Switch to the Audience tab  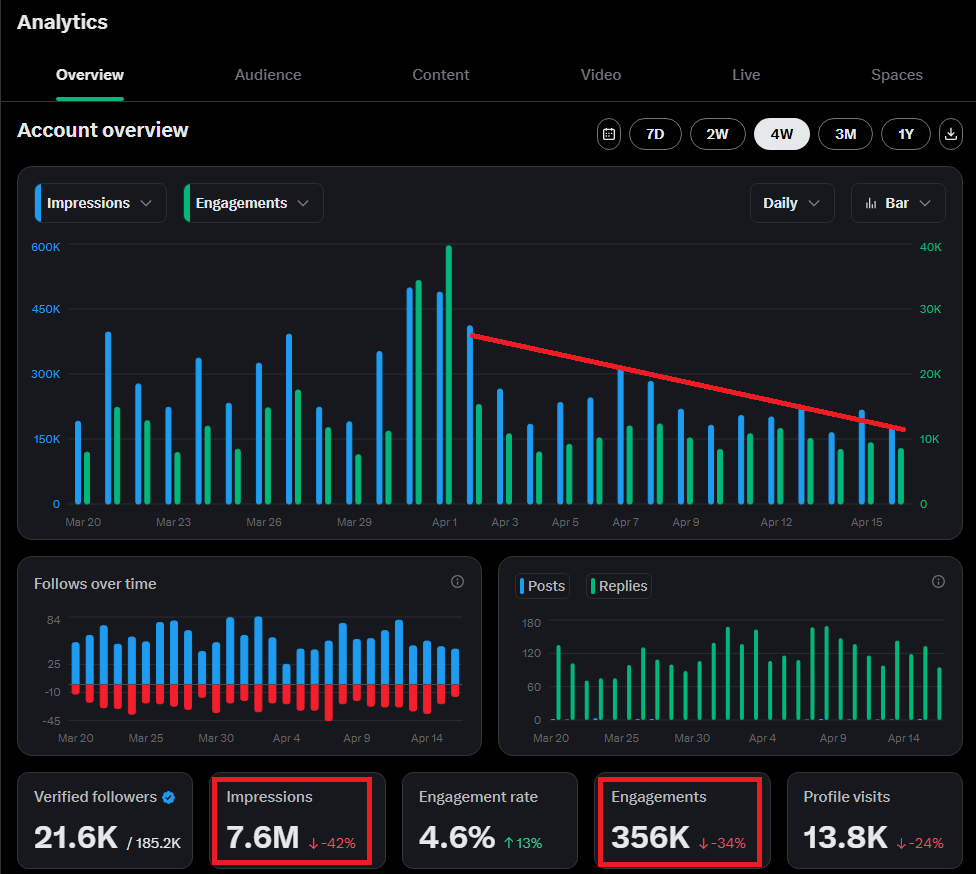point(268,75)
